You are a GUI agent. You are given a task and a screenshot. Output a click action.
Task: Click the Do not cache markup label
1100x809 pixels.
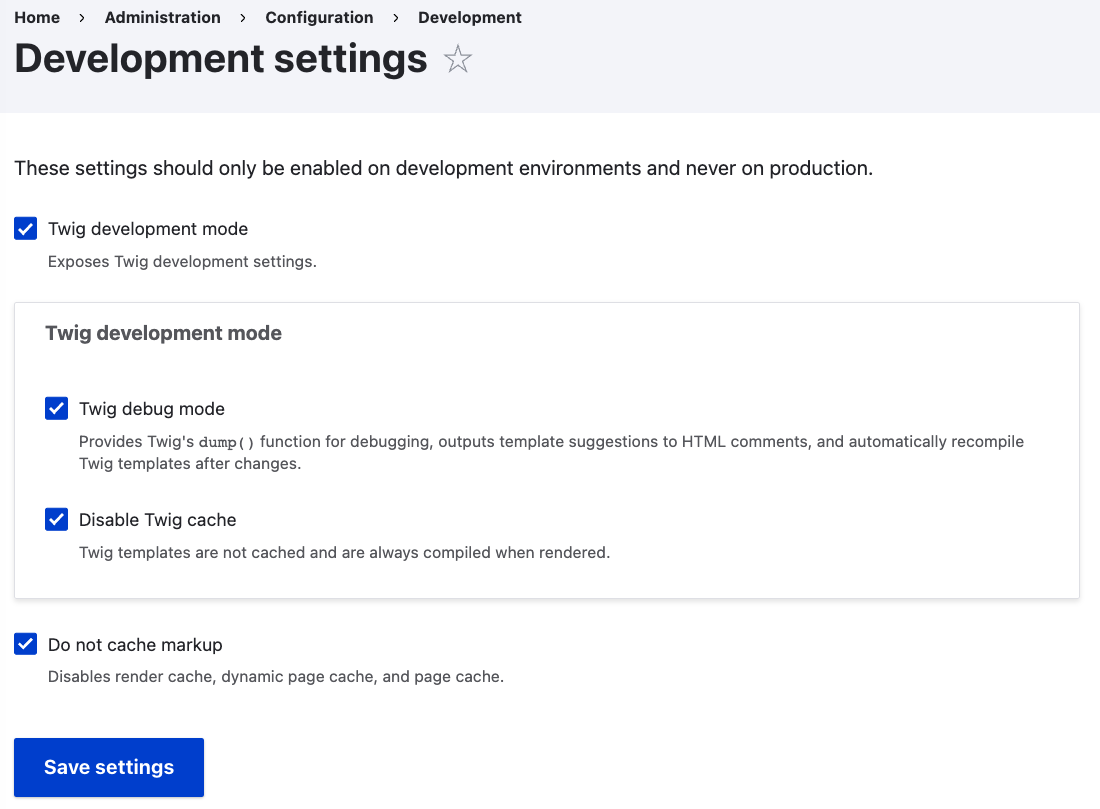point(135,645)
